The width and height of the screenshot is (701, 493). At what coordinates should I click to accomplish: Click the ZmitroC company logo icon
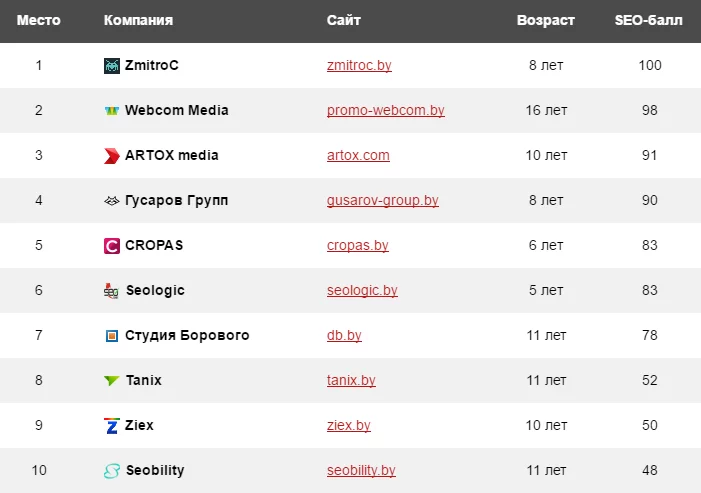point(112,66)
